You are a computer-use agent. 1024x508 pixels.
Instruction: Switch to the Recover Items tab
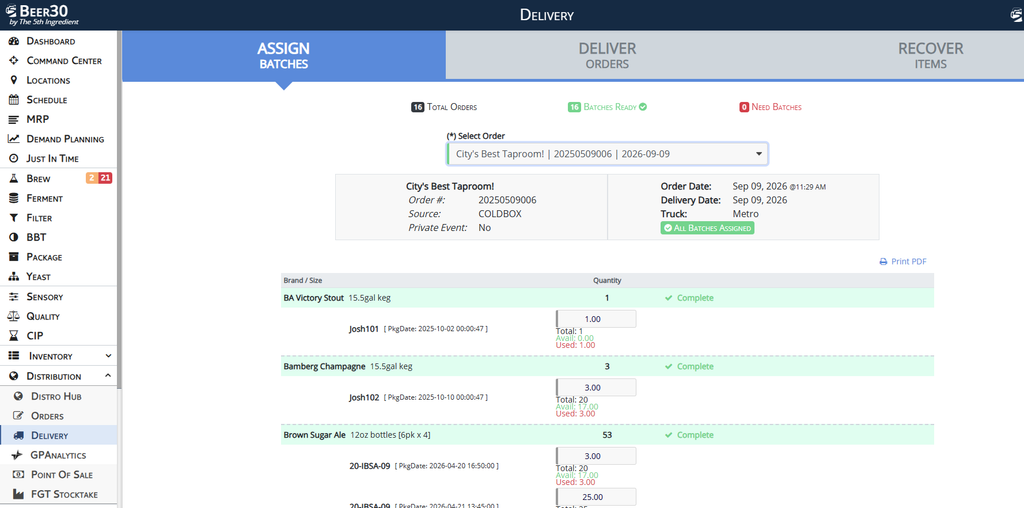pyautogui.click(x=930, y=56)
